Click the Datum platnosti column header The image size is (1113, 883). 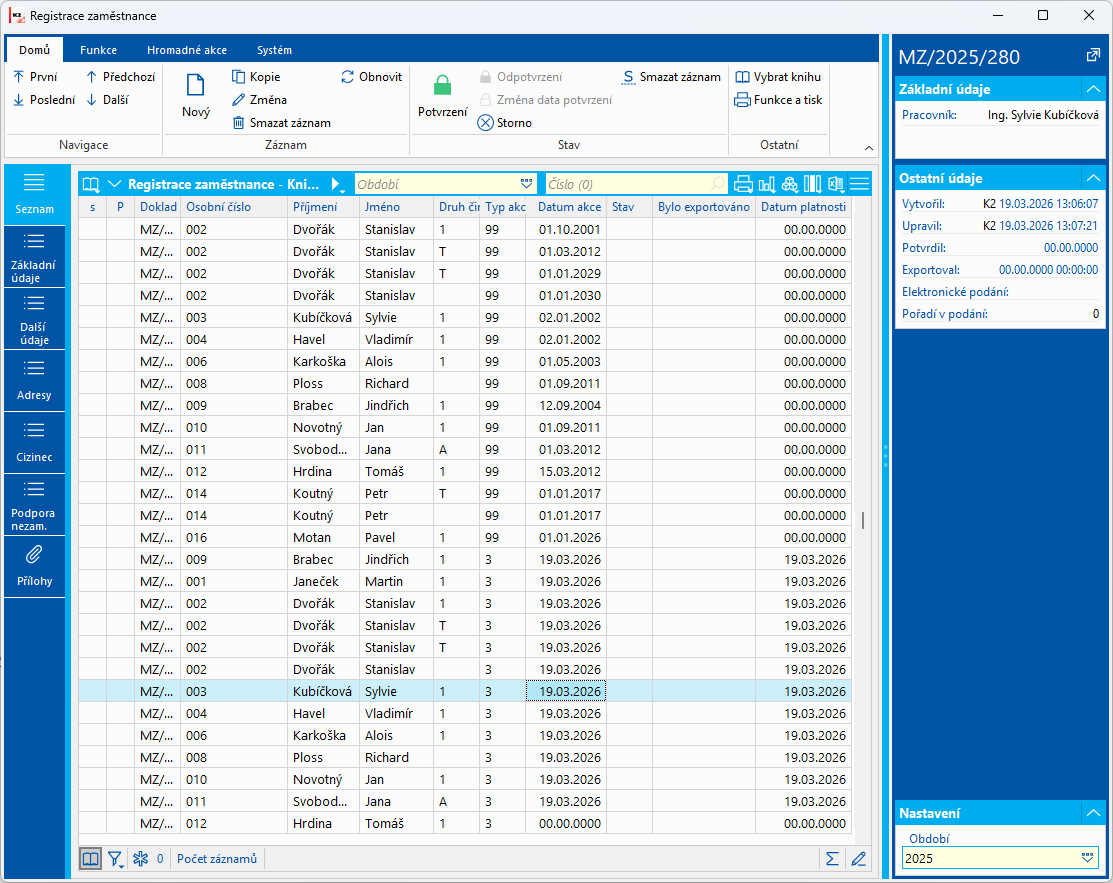pos(803,207)
